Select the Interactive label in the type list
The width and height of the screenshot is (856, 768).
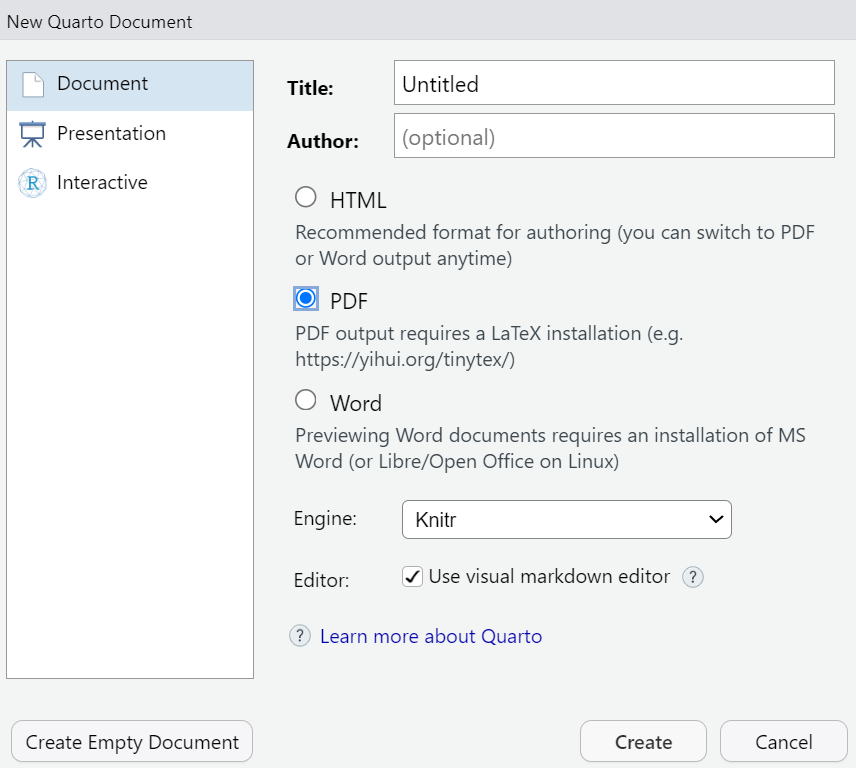pyautogui.click(x=102, y=183)
